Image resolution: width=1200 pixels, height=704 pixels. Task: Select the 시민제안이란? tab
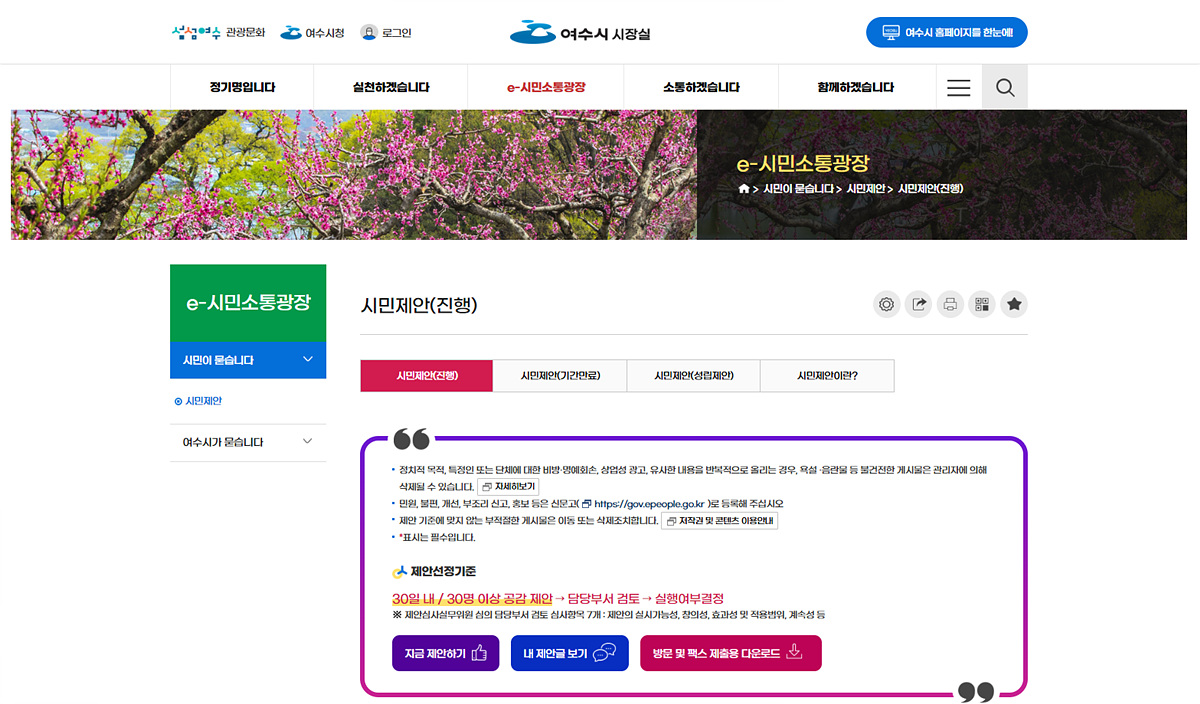(827, 376)
